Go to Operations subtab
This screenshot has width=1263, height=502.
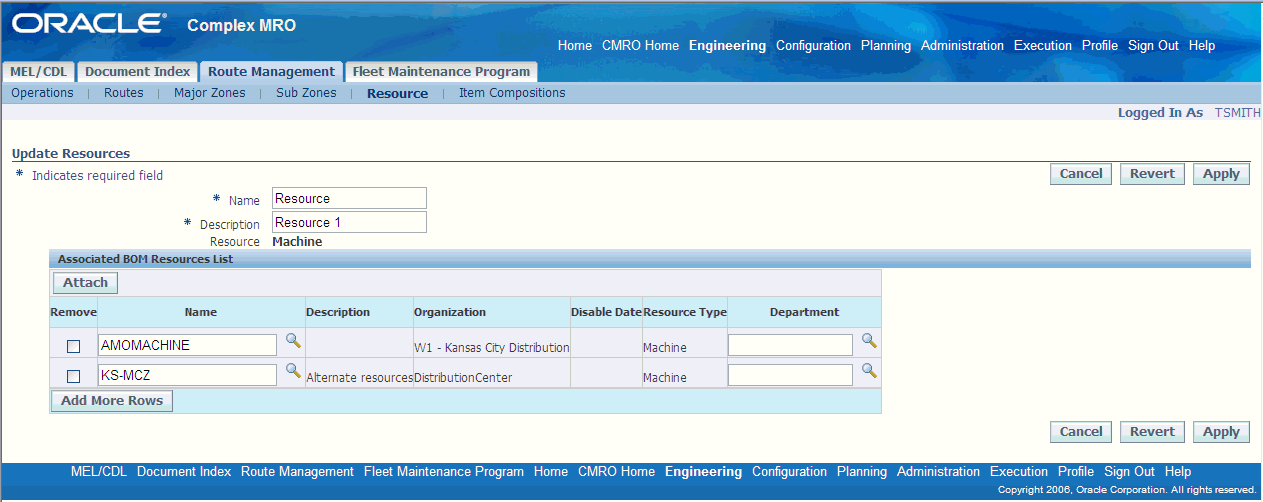pos(42,93)
